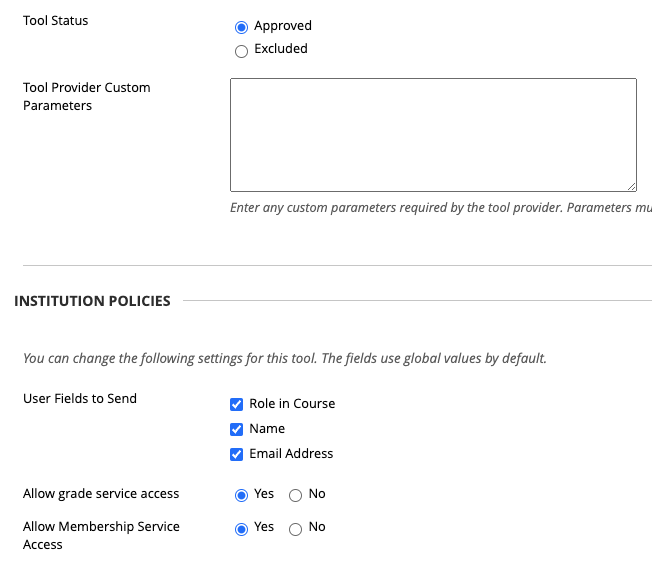Click inside the custom parameters text area
The width and height of the screenshot is (652, 574).
tap(433, 134)
